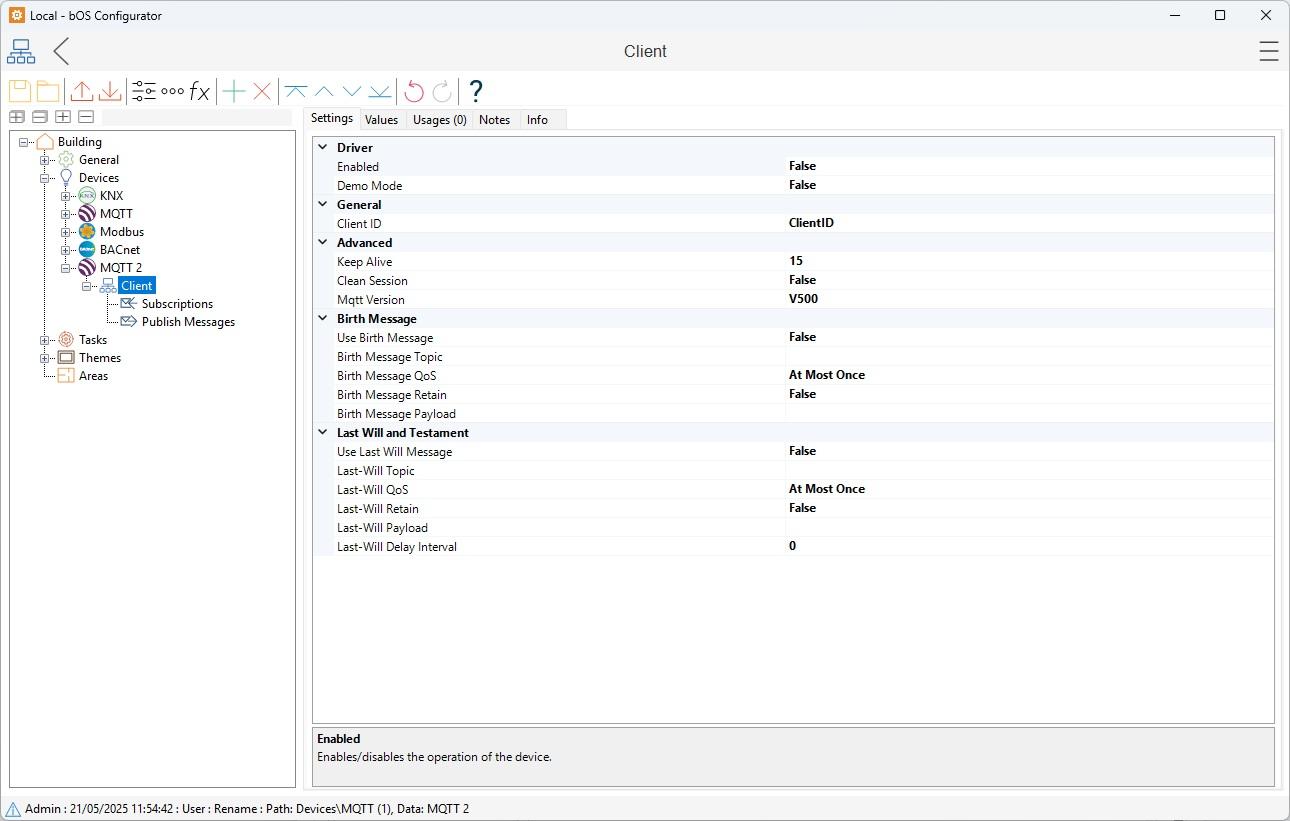Screen dimensions: 1290x821
Task: Click the greyed redo arrow icon
Action: click(442, 91)
